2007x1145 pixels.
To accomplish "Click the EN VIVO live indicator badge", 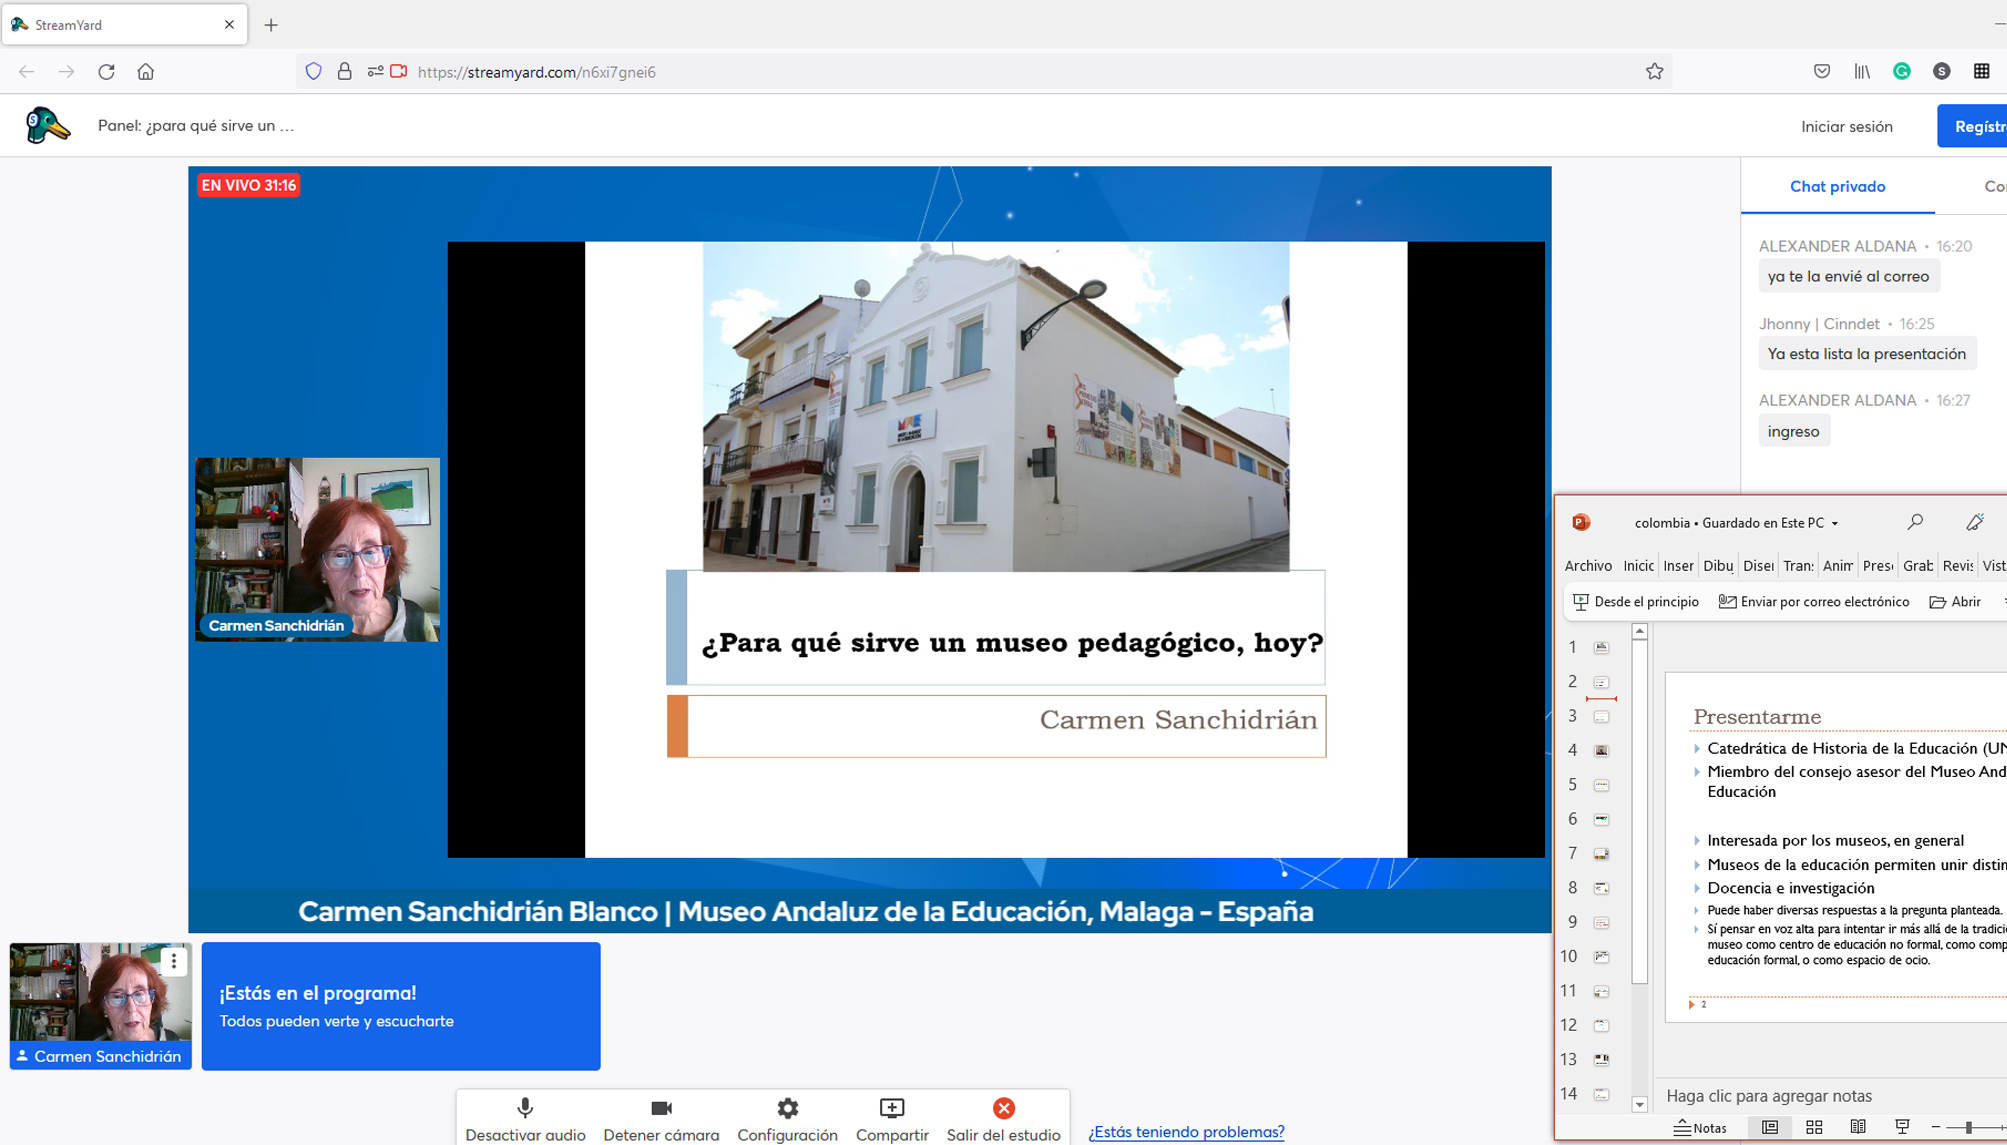I will (x=248, y=185).
